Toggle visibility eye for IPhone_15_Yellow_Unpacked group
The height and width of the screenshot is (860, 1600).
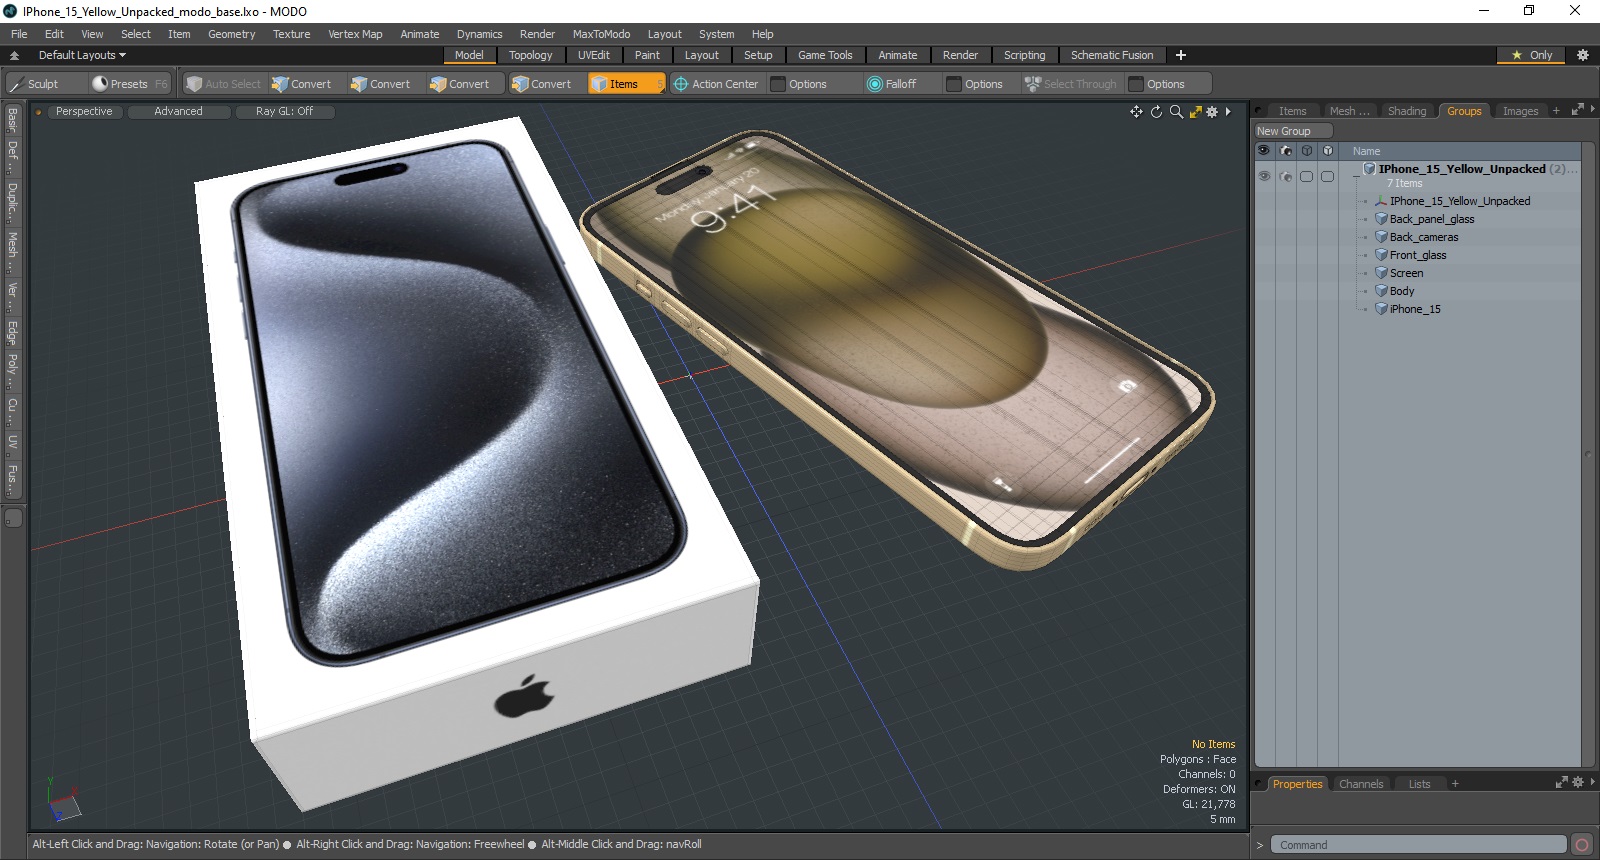click(x=1264, y=176)
